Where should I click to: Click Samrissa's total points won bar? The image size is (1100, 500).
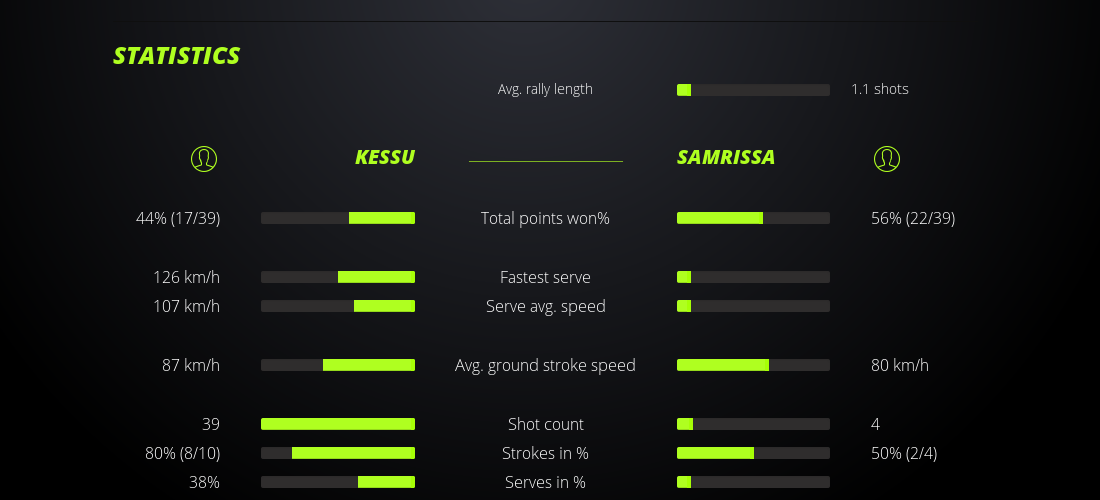(753, 218)
